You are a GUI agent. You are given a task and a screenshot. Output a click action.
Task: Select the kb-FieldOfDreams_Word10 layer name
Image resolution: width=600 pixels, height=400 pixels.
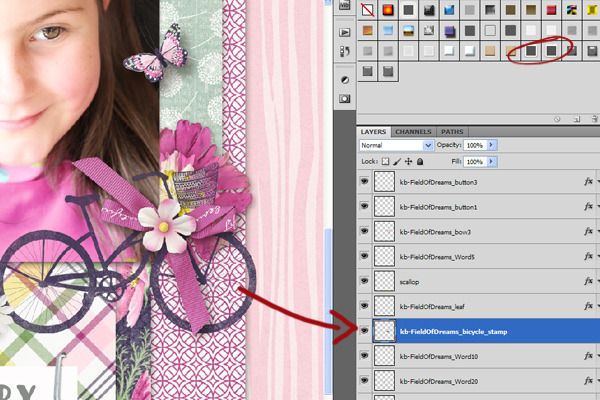[439, 356]
